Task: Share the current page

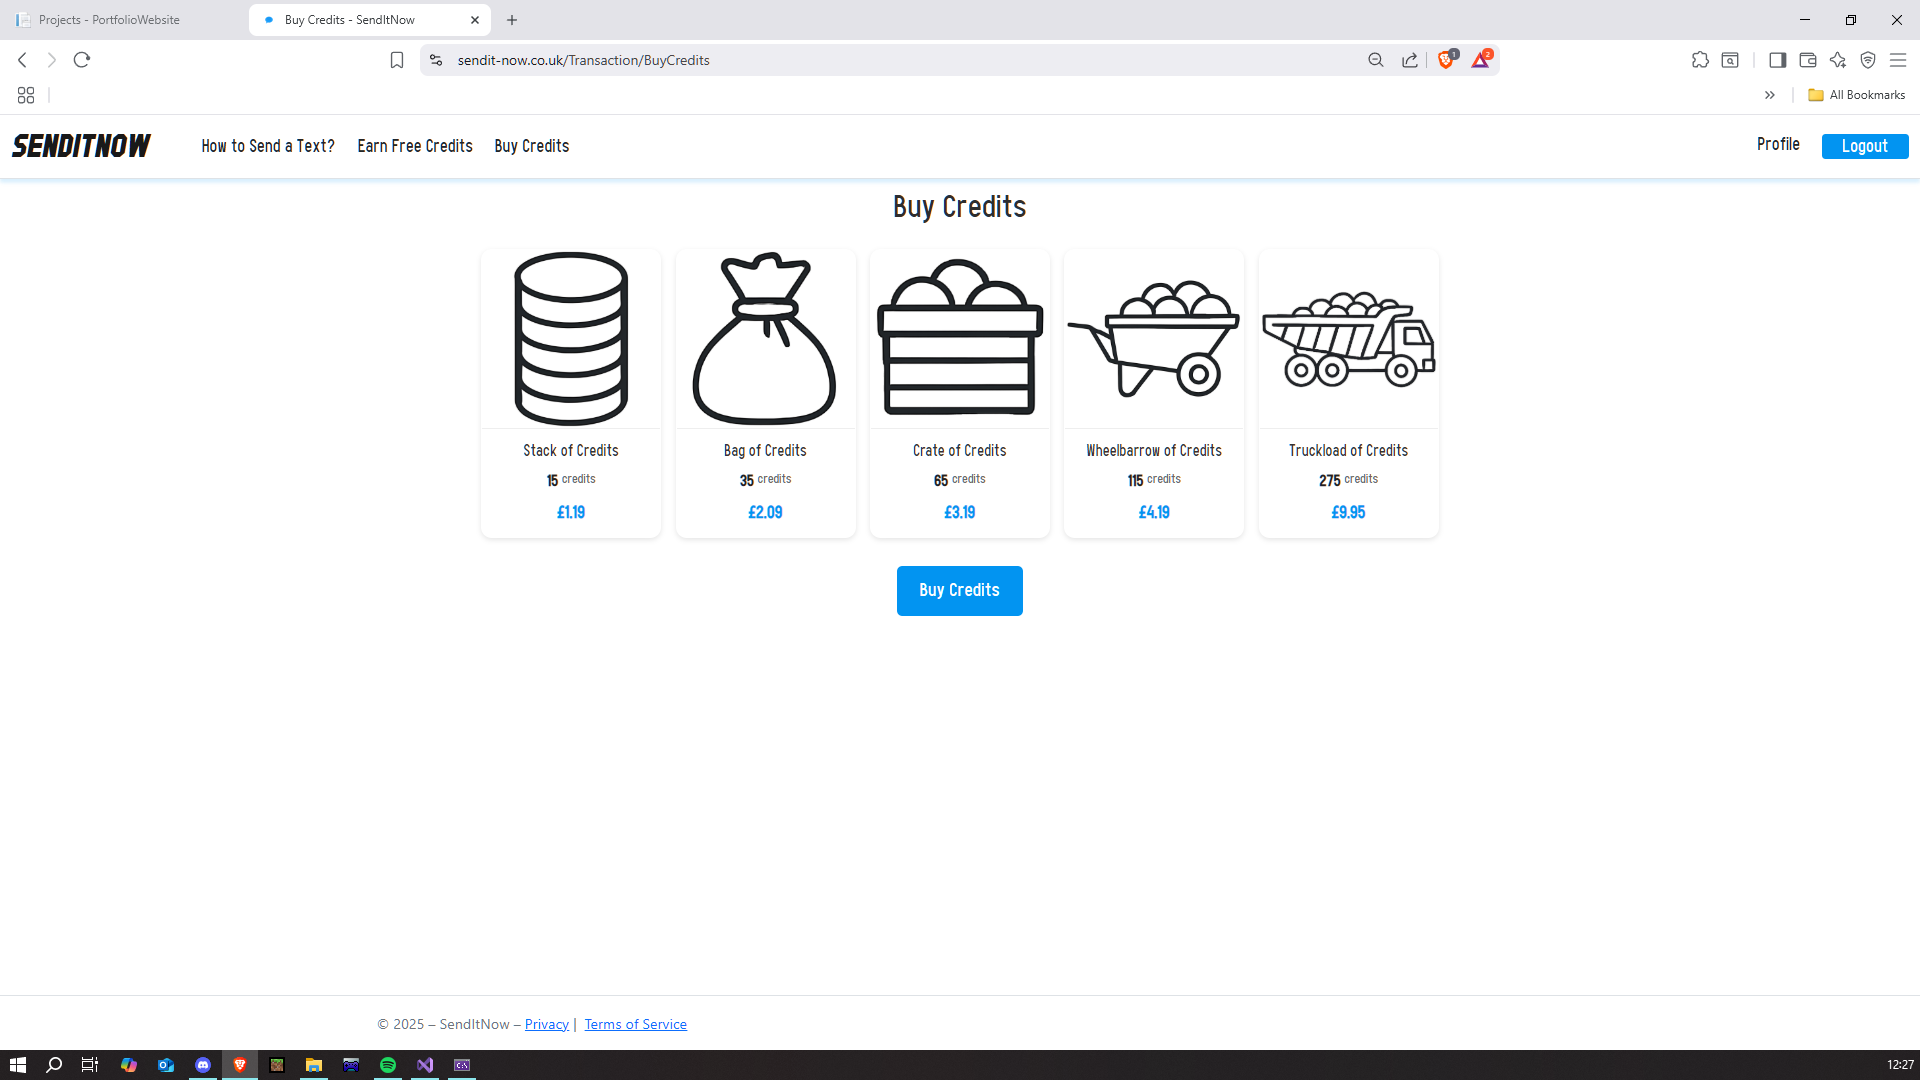Action: (1410, 60)
